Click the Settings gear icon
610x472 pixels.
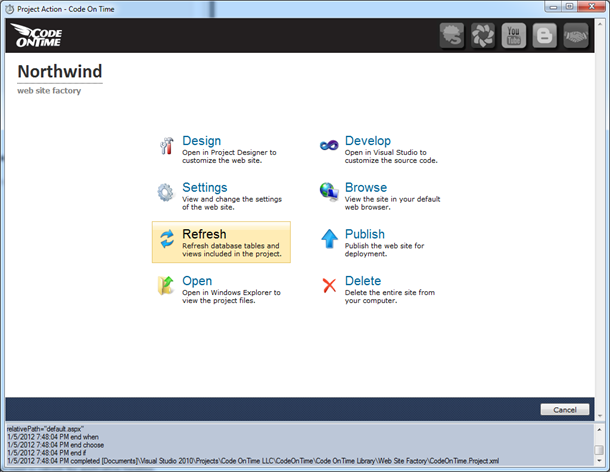[166, 192]
